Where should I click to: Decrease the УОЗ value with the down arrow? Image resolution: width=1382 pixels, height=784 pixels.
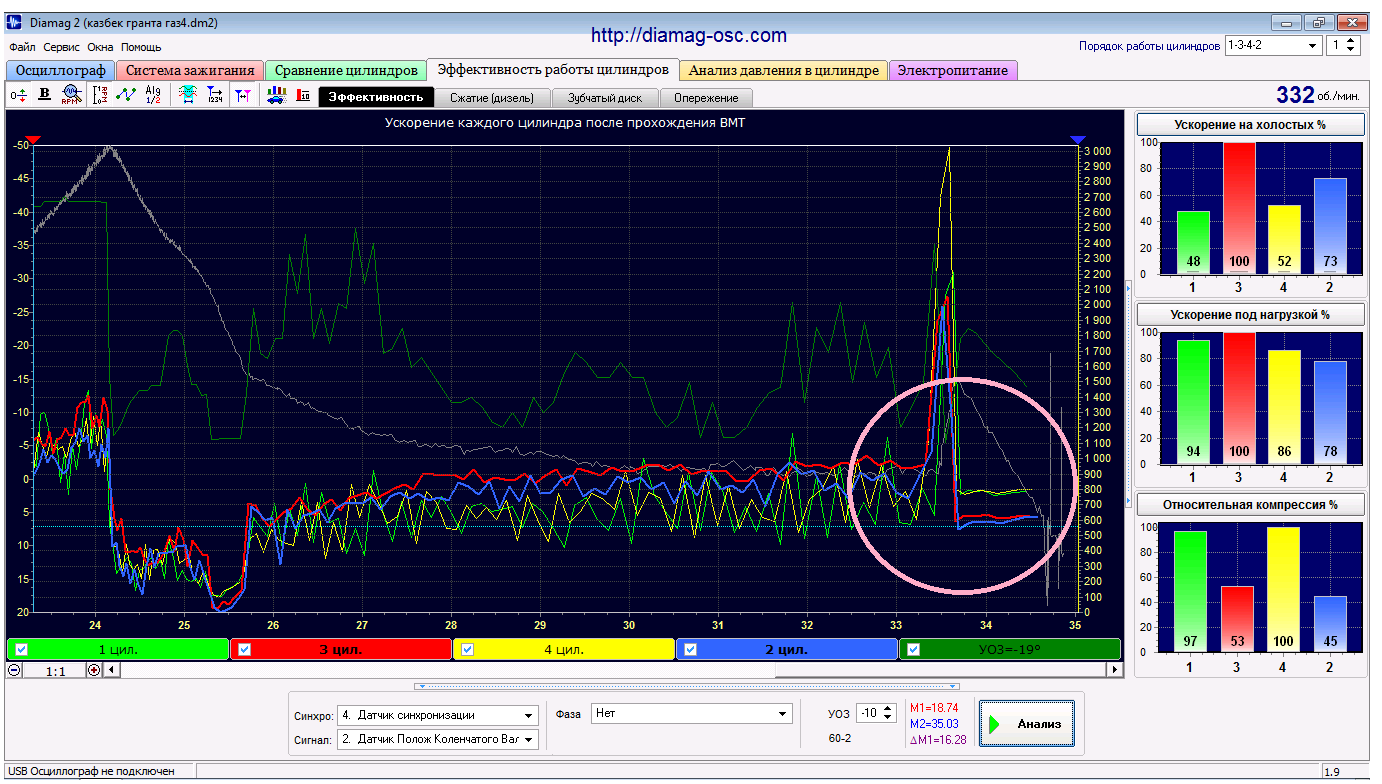point(887,718)
